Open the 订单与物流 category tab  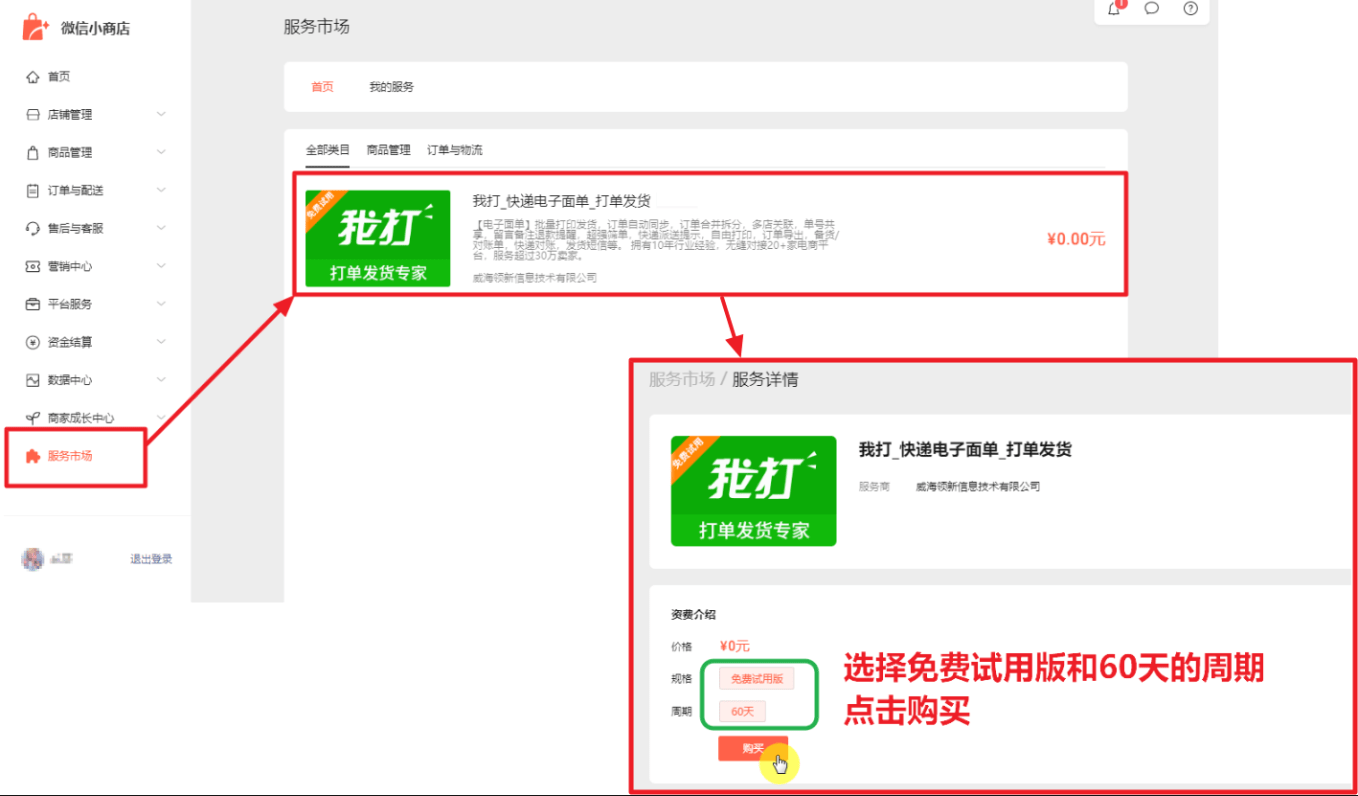[x=454, y=150]
